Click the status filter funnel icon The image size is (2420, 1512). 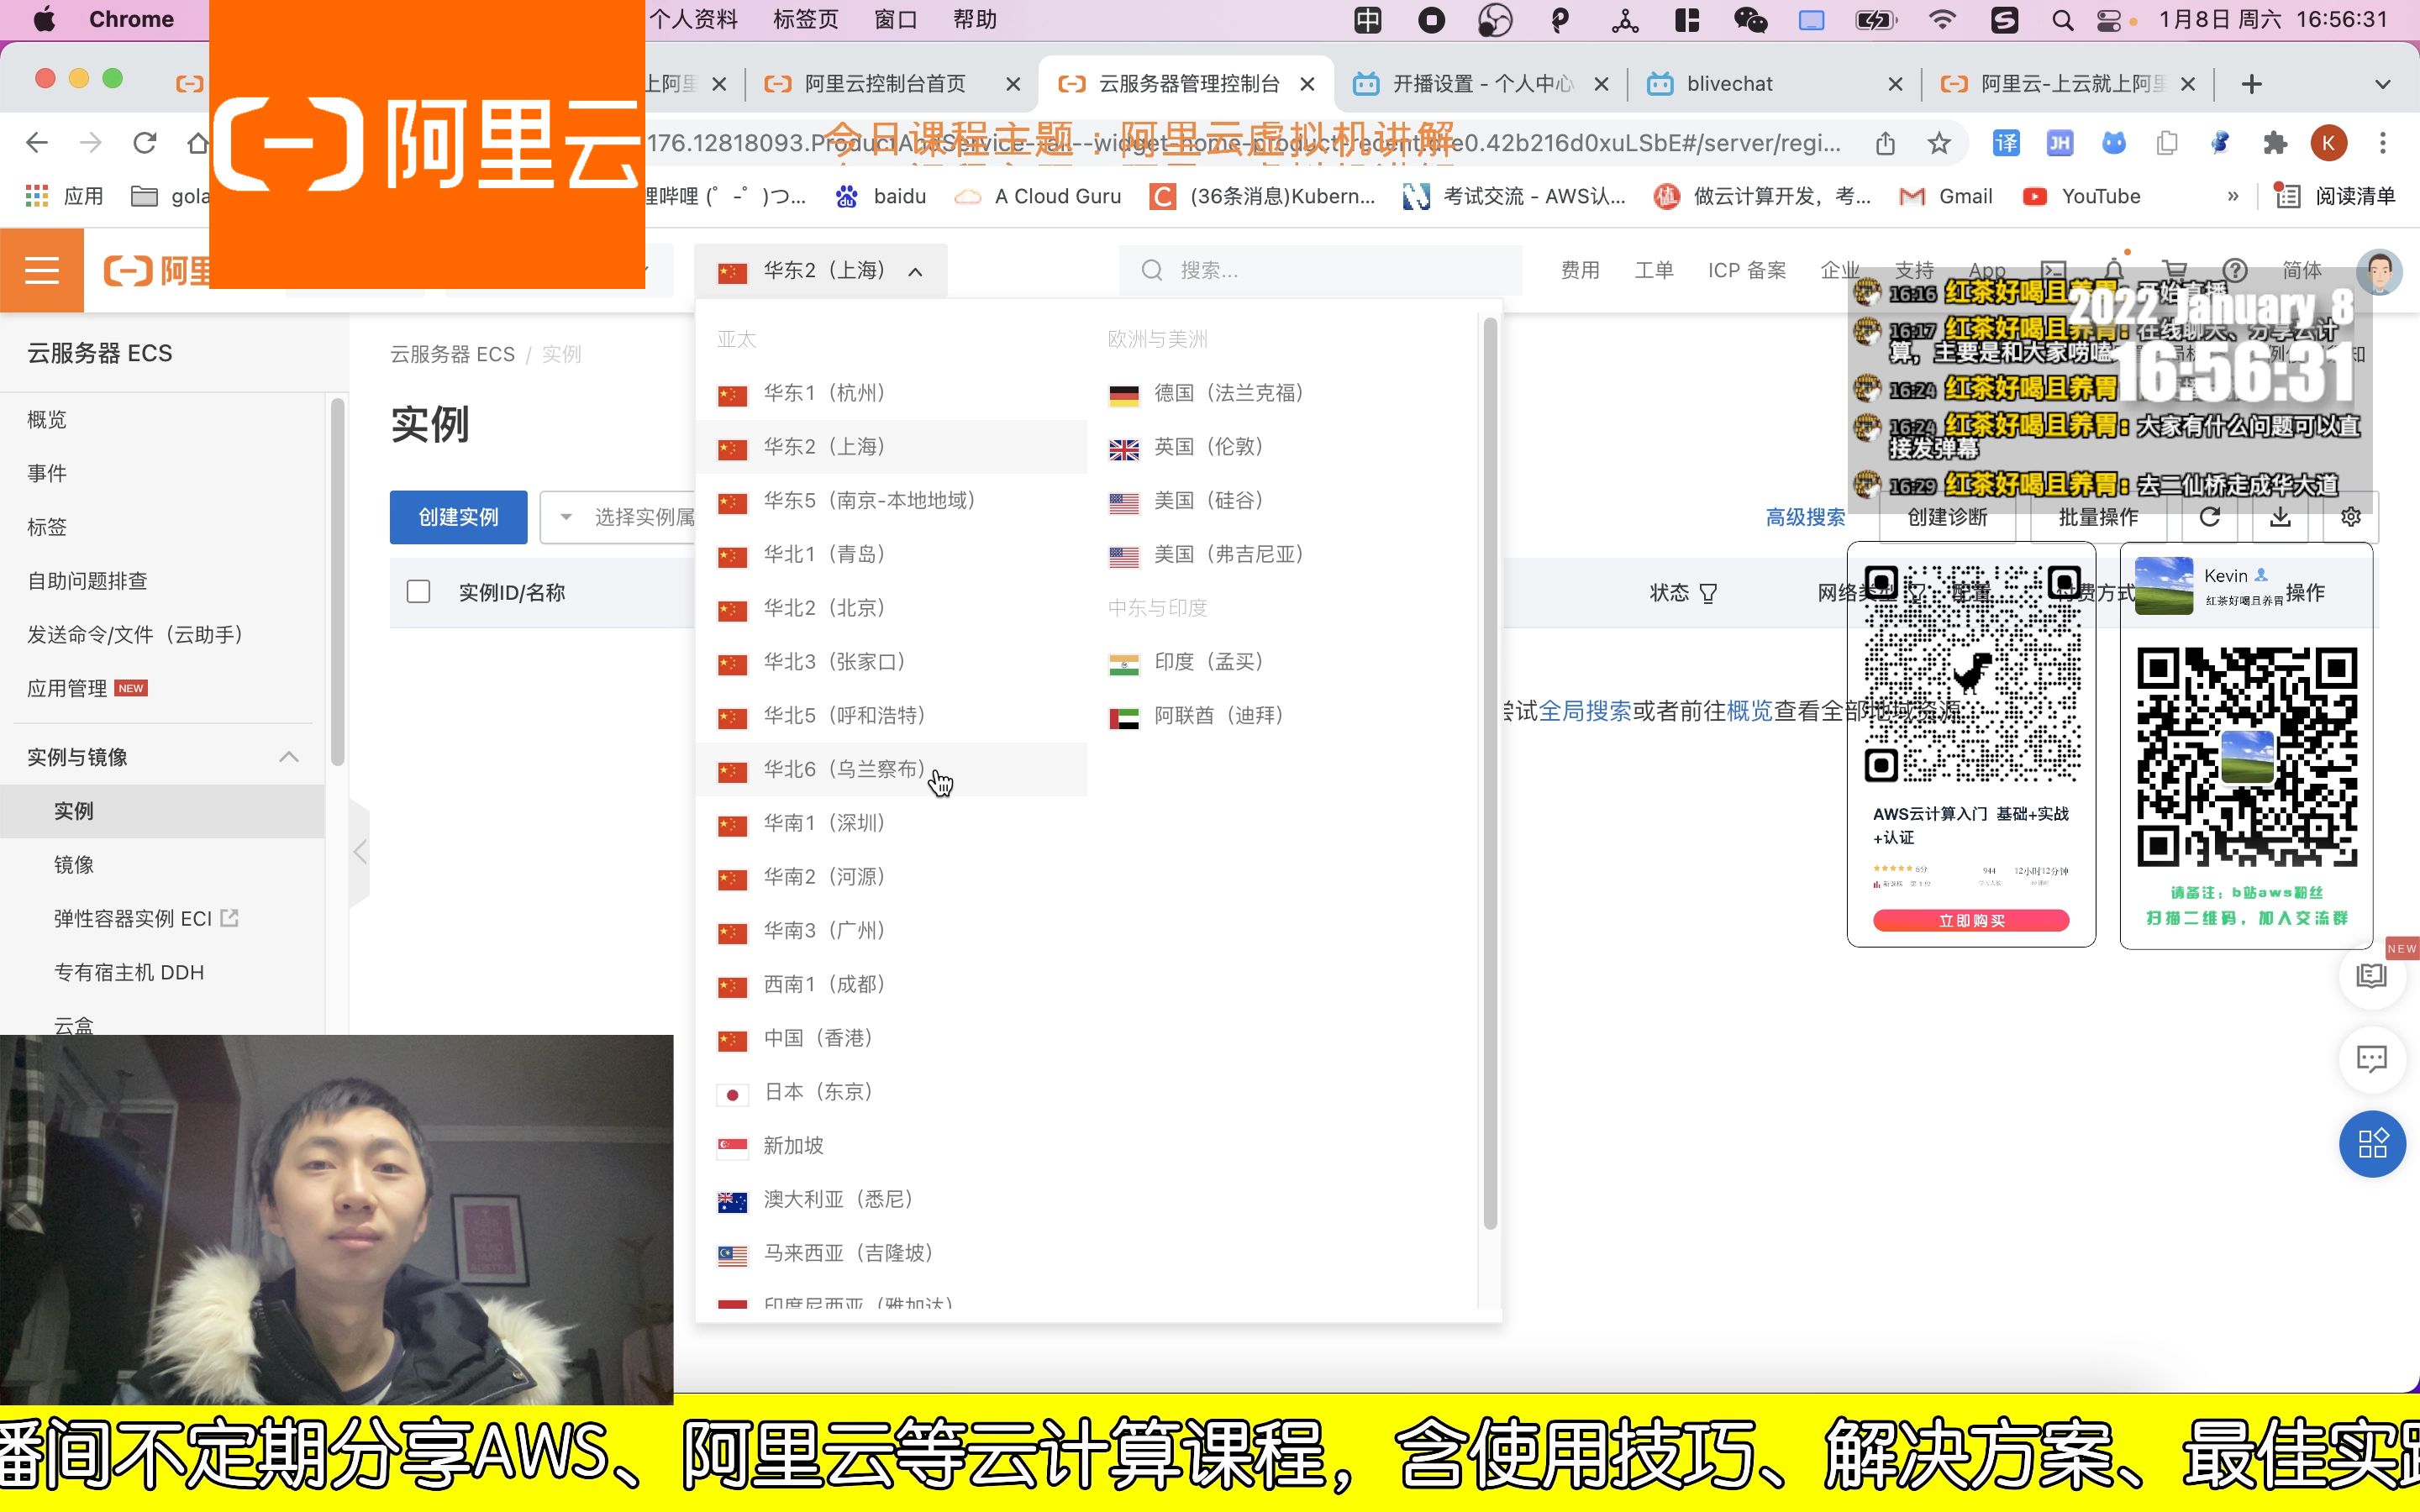point(1708,594)
